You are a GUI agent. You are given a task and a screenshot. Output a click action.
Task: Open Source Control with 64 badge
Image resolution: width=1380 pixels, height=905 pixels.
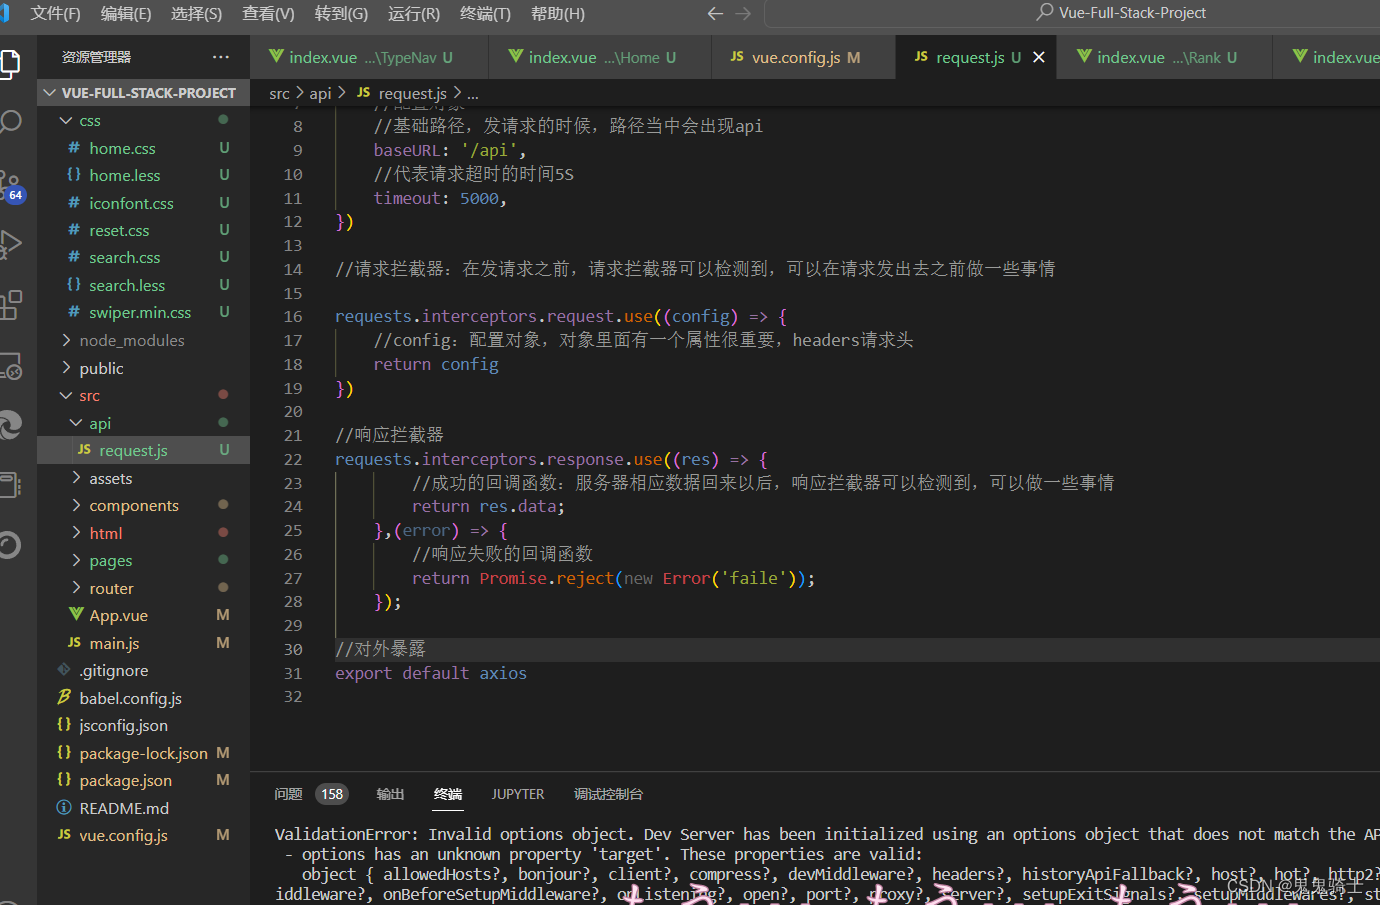tap(11, 185)
